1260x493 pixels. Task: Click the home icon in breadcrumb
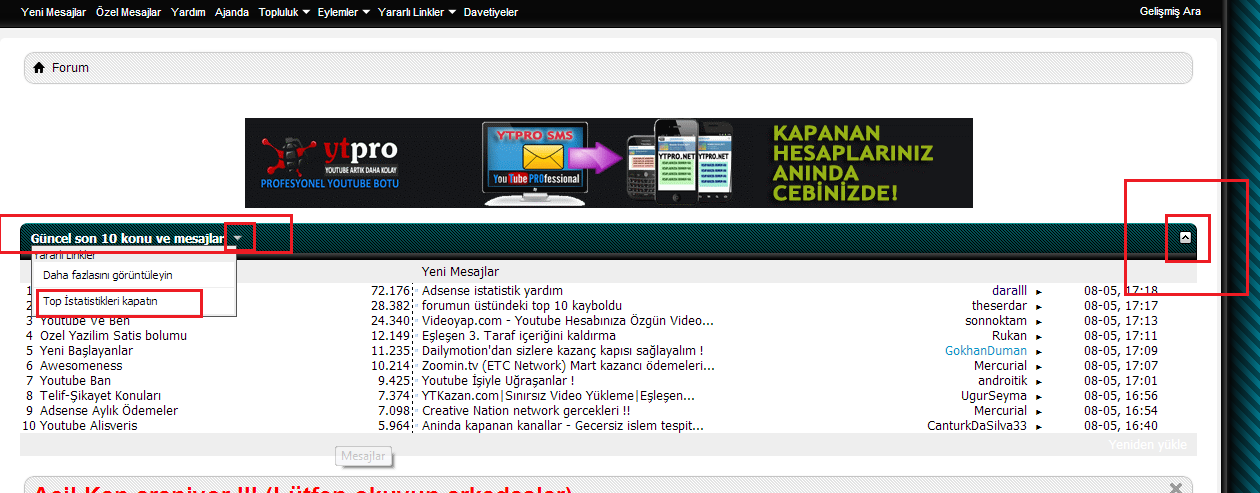(x=39, y=68)
